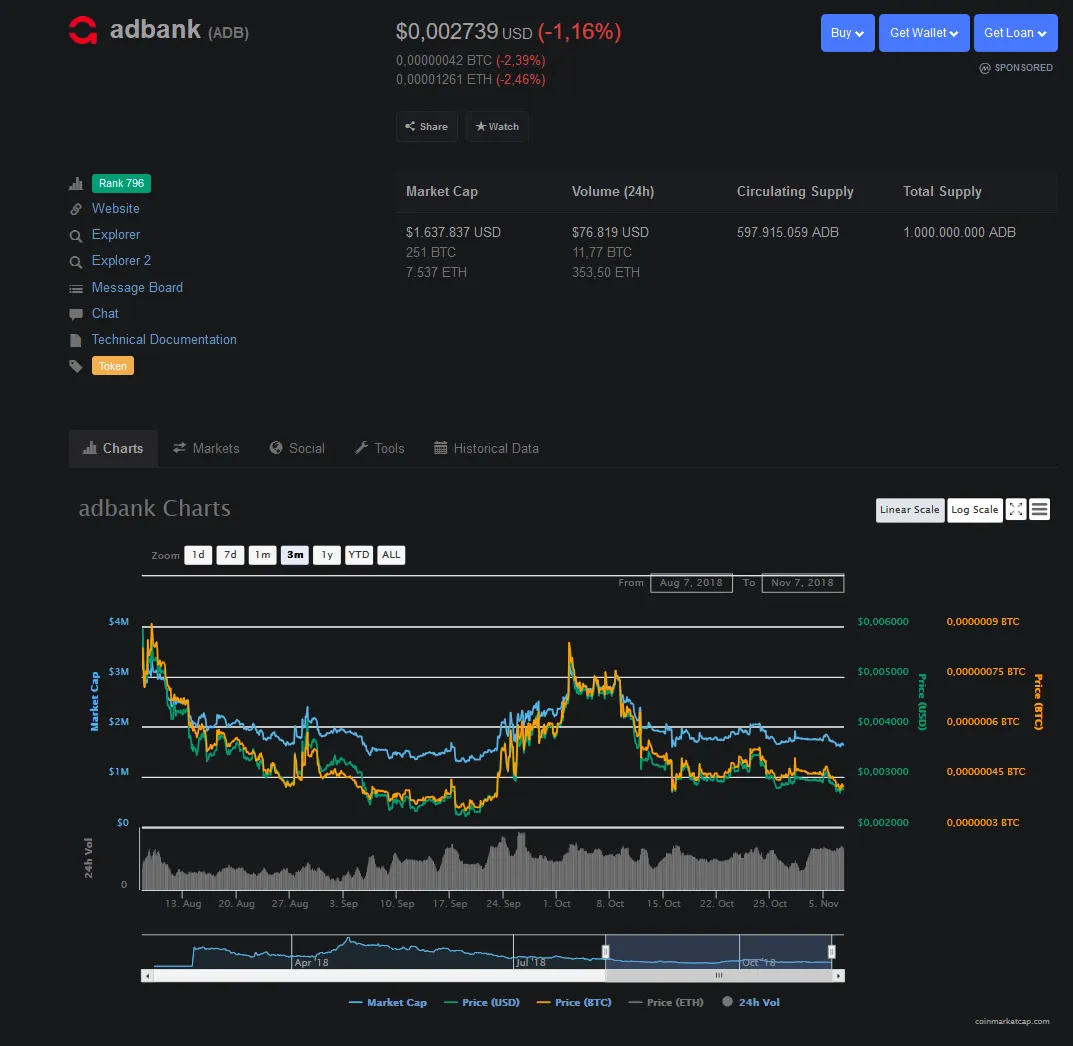Toggle Price (BTC) series in legend
This screenshot has height=1046, width=1073.
[574, 1002]
